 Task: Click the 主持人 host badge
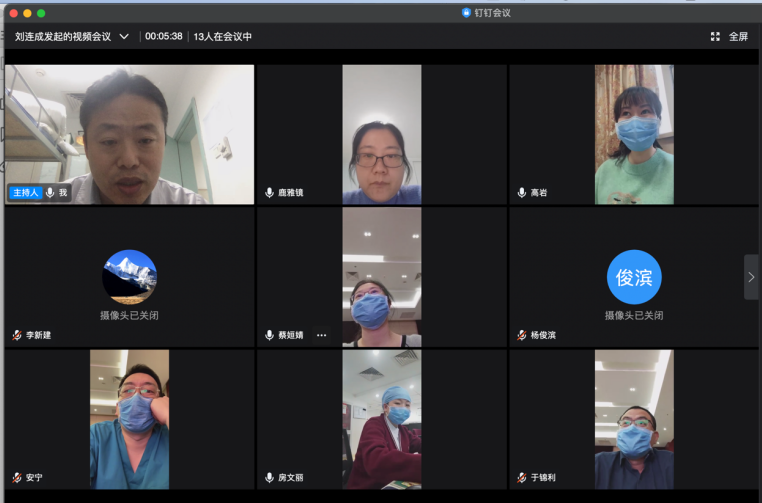(x=25, y=192)
